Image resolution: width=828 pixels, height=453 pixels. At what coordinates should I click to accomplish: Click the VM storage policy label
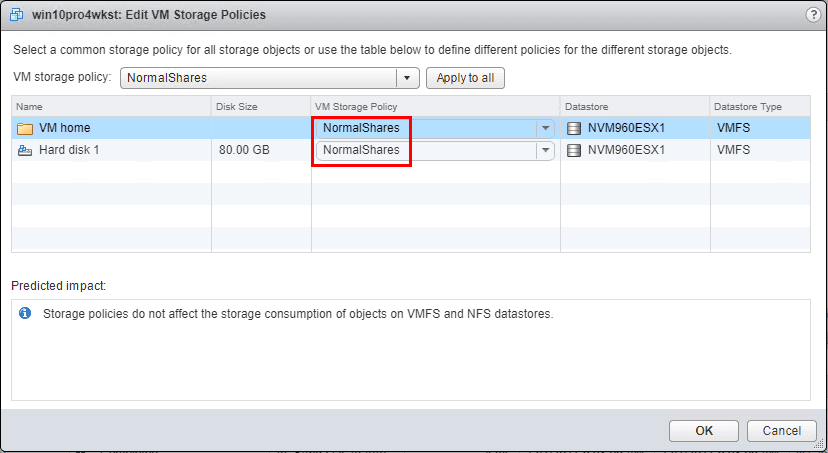(x=62, y=77)
